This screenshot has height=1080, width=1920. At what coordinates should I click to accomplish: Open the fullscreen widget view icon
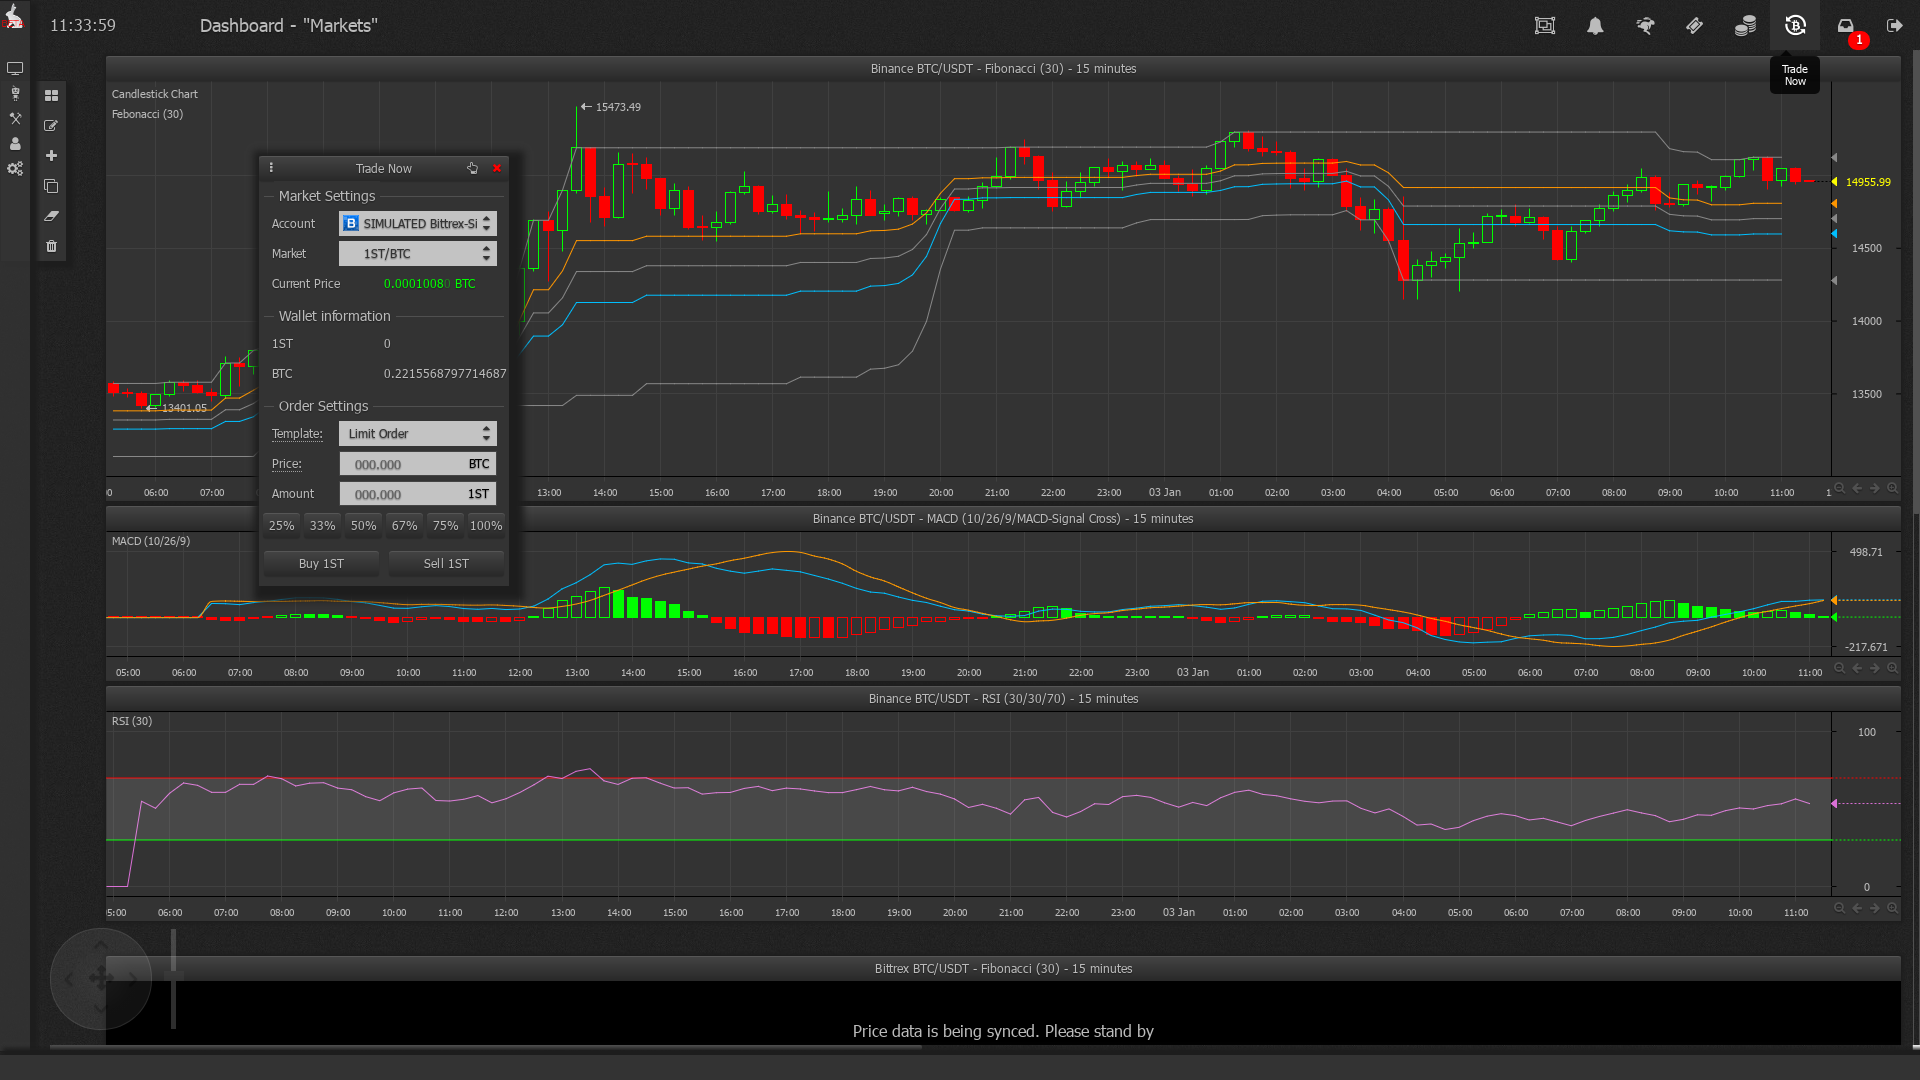(x=1545, y=26)
